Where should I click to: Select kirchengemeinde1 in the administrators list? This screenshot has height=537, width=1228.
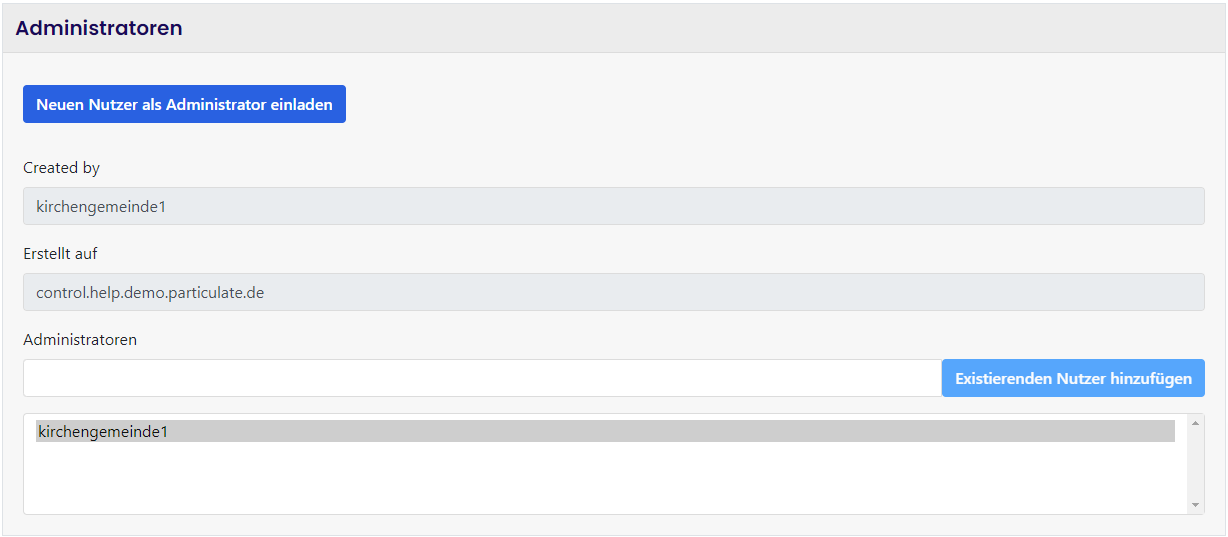pyautogui.click(x=102, y=431)
